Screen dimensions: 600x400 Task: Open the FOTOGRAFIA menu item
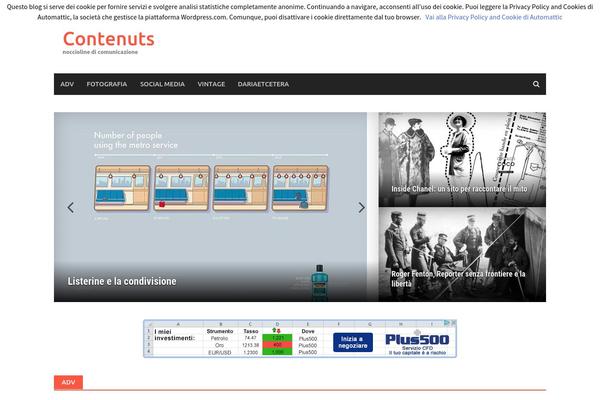tap(107, 84)
